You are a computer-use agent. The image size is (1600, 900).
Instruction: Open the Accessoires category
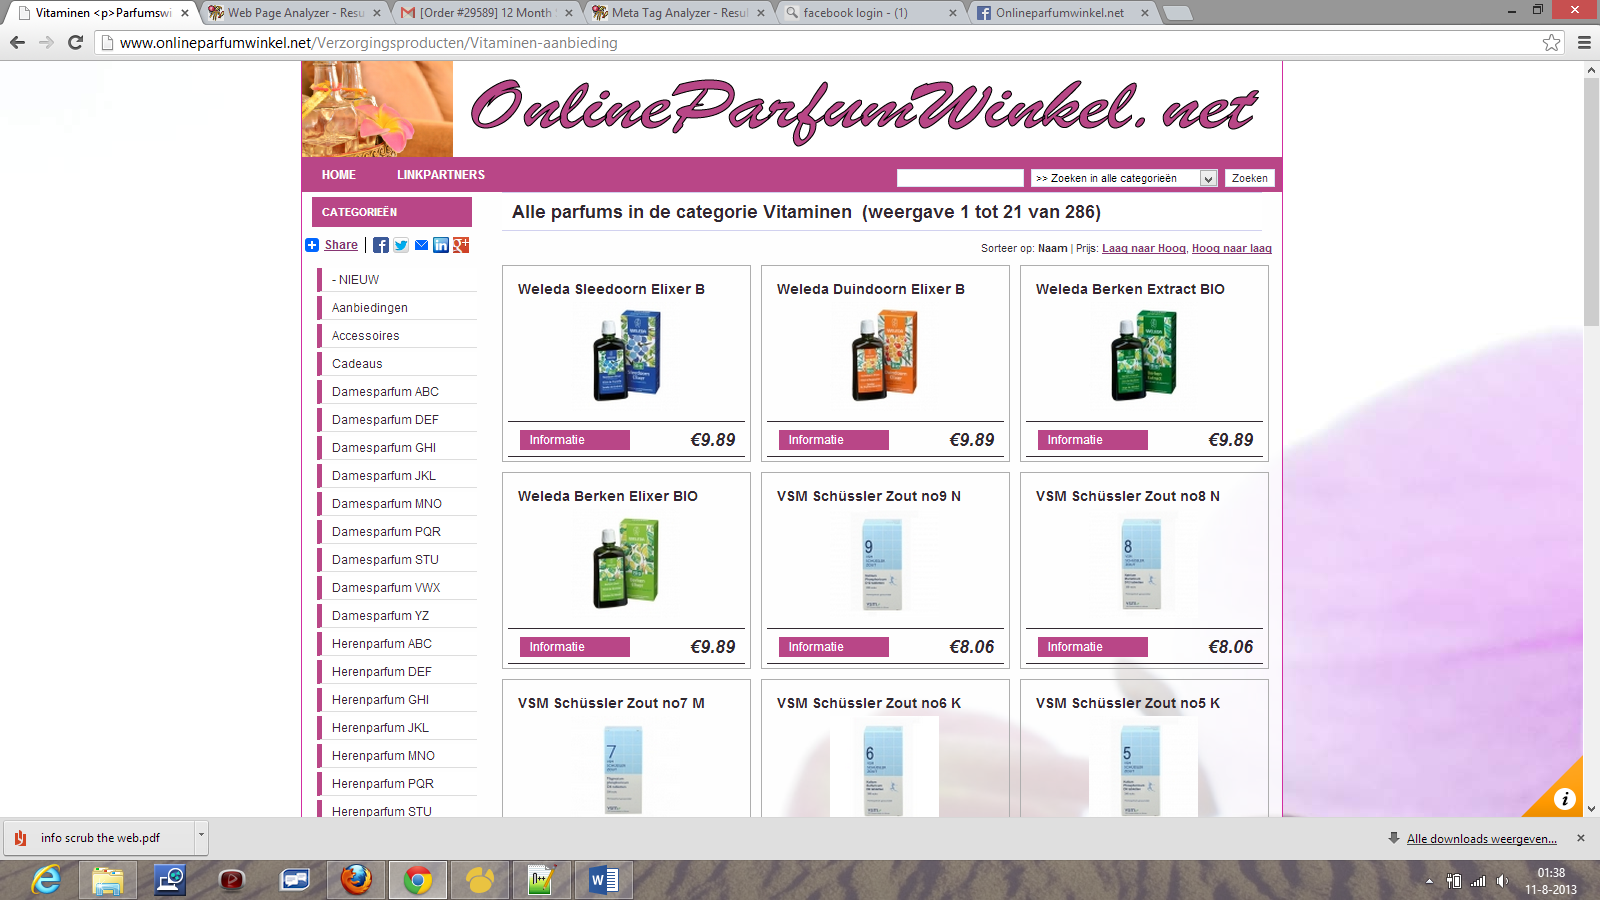coord(366,336)
